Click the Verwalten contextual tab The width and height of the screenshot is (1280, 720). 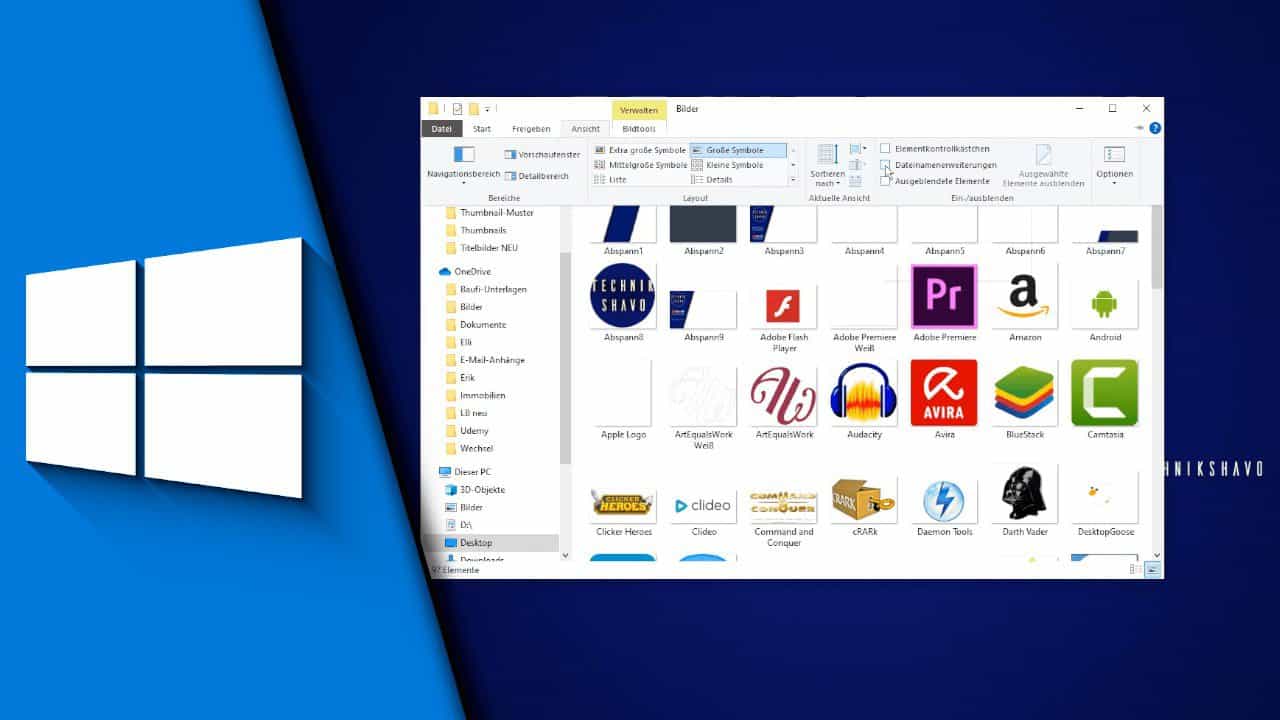coord(639,110)
